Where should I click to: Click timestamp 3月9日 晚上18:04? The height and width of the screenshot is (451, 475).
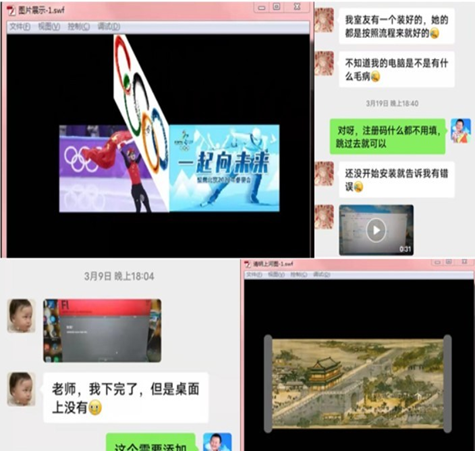pyautogui.click(x=119, y=276)
